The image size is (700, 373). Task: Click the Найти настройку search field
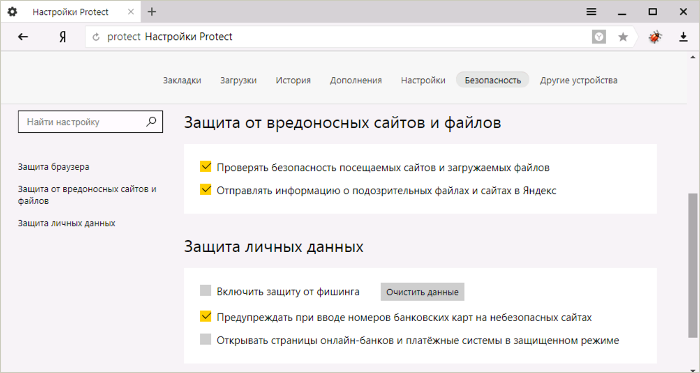(90, 122)
